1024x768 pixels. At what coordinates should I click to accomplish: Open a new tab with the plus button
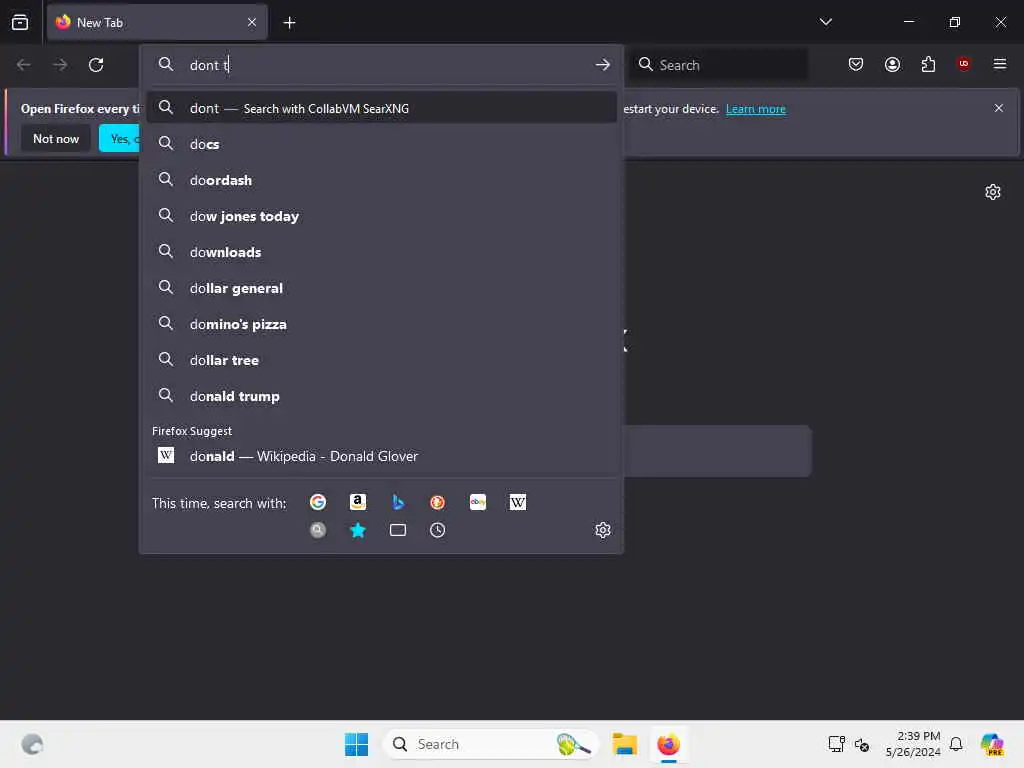click(x=289, y=23)
